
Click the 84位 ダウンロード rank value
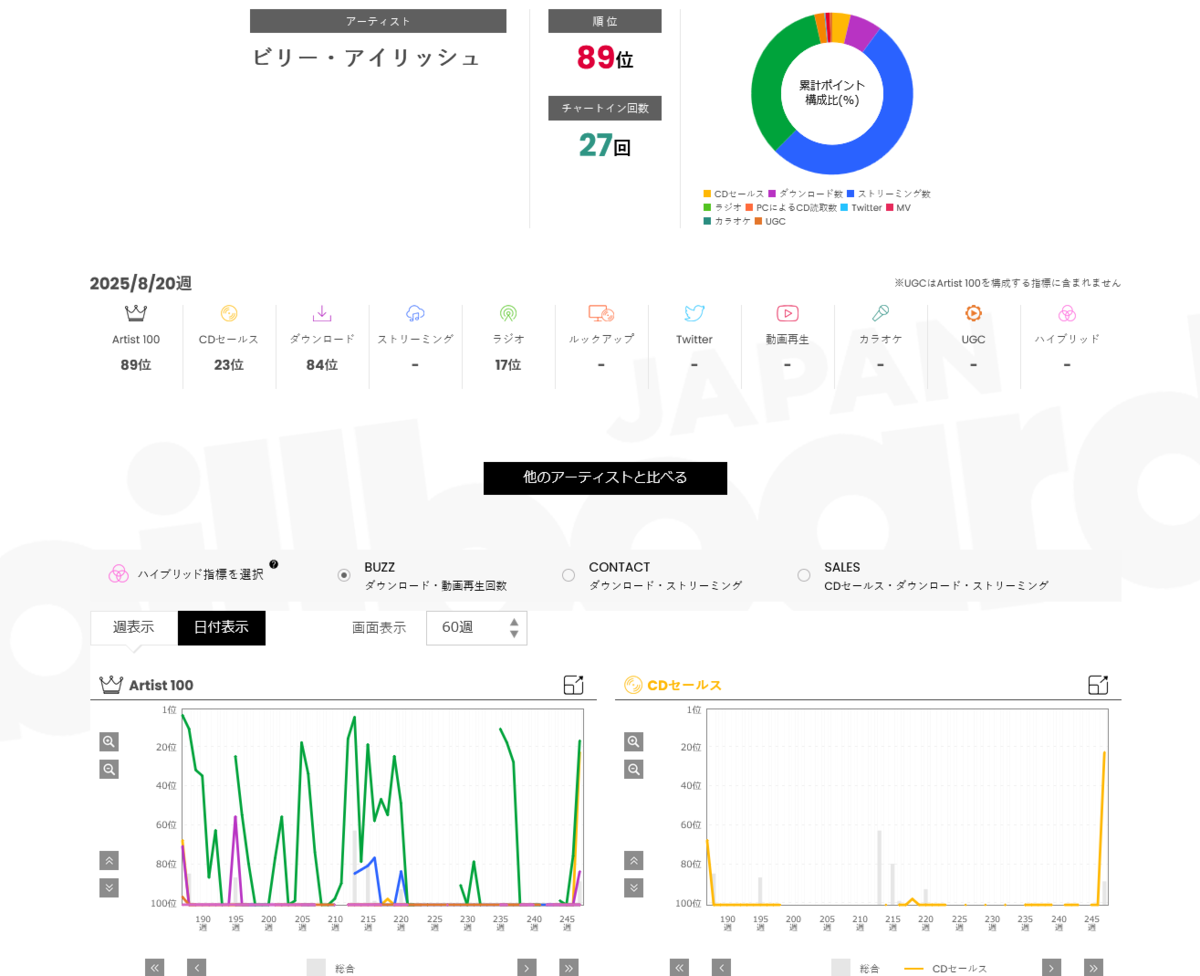(x=322, y=365)
